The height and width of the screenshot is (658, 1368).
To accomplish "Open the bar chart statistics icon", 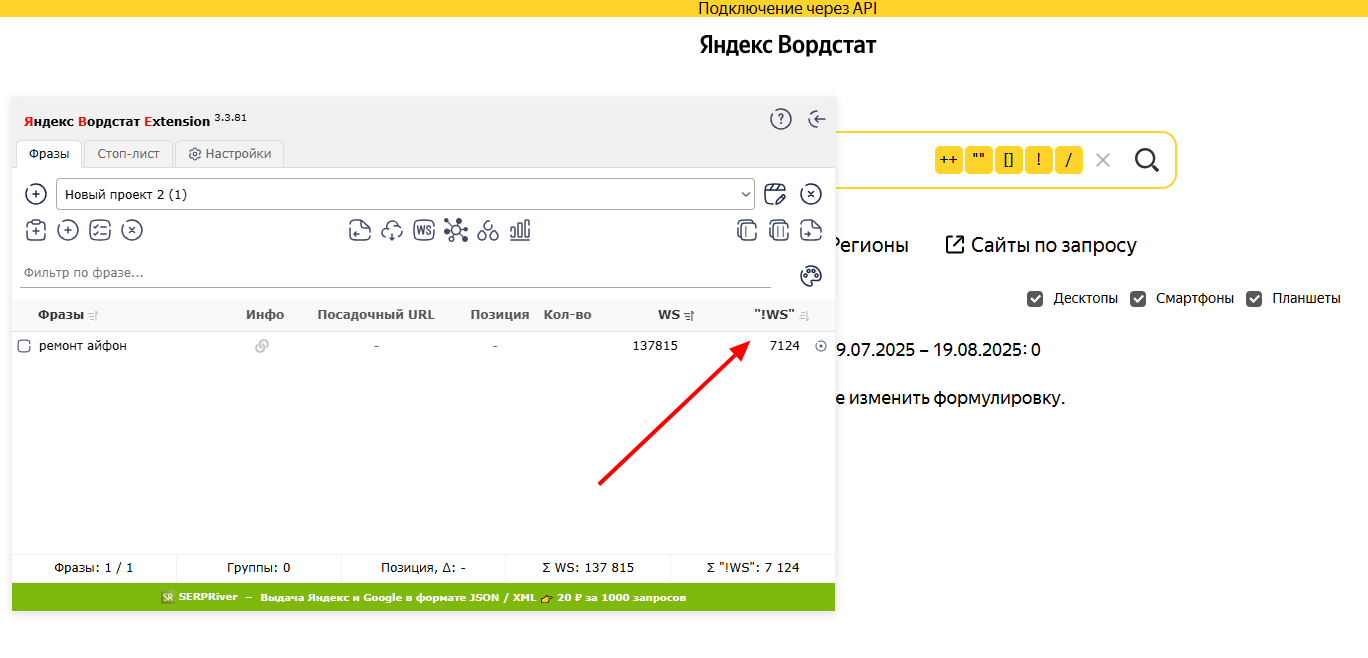I will coord(520,230).
